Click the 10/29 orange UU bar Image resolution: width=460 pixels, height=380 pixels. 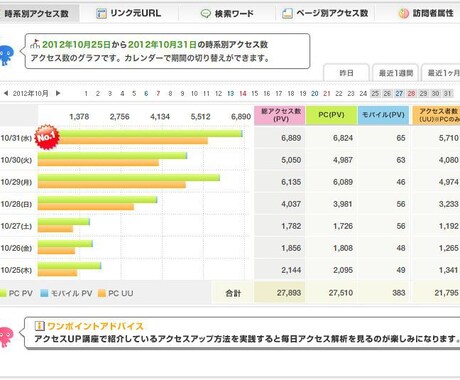112,185
